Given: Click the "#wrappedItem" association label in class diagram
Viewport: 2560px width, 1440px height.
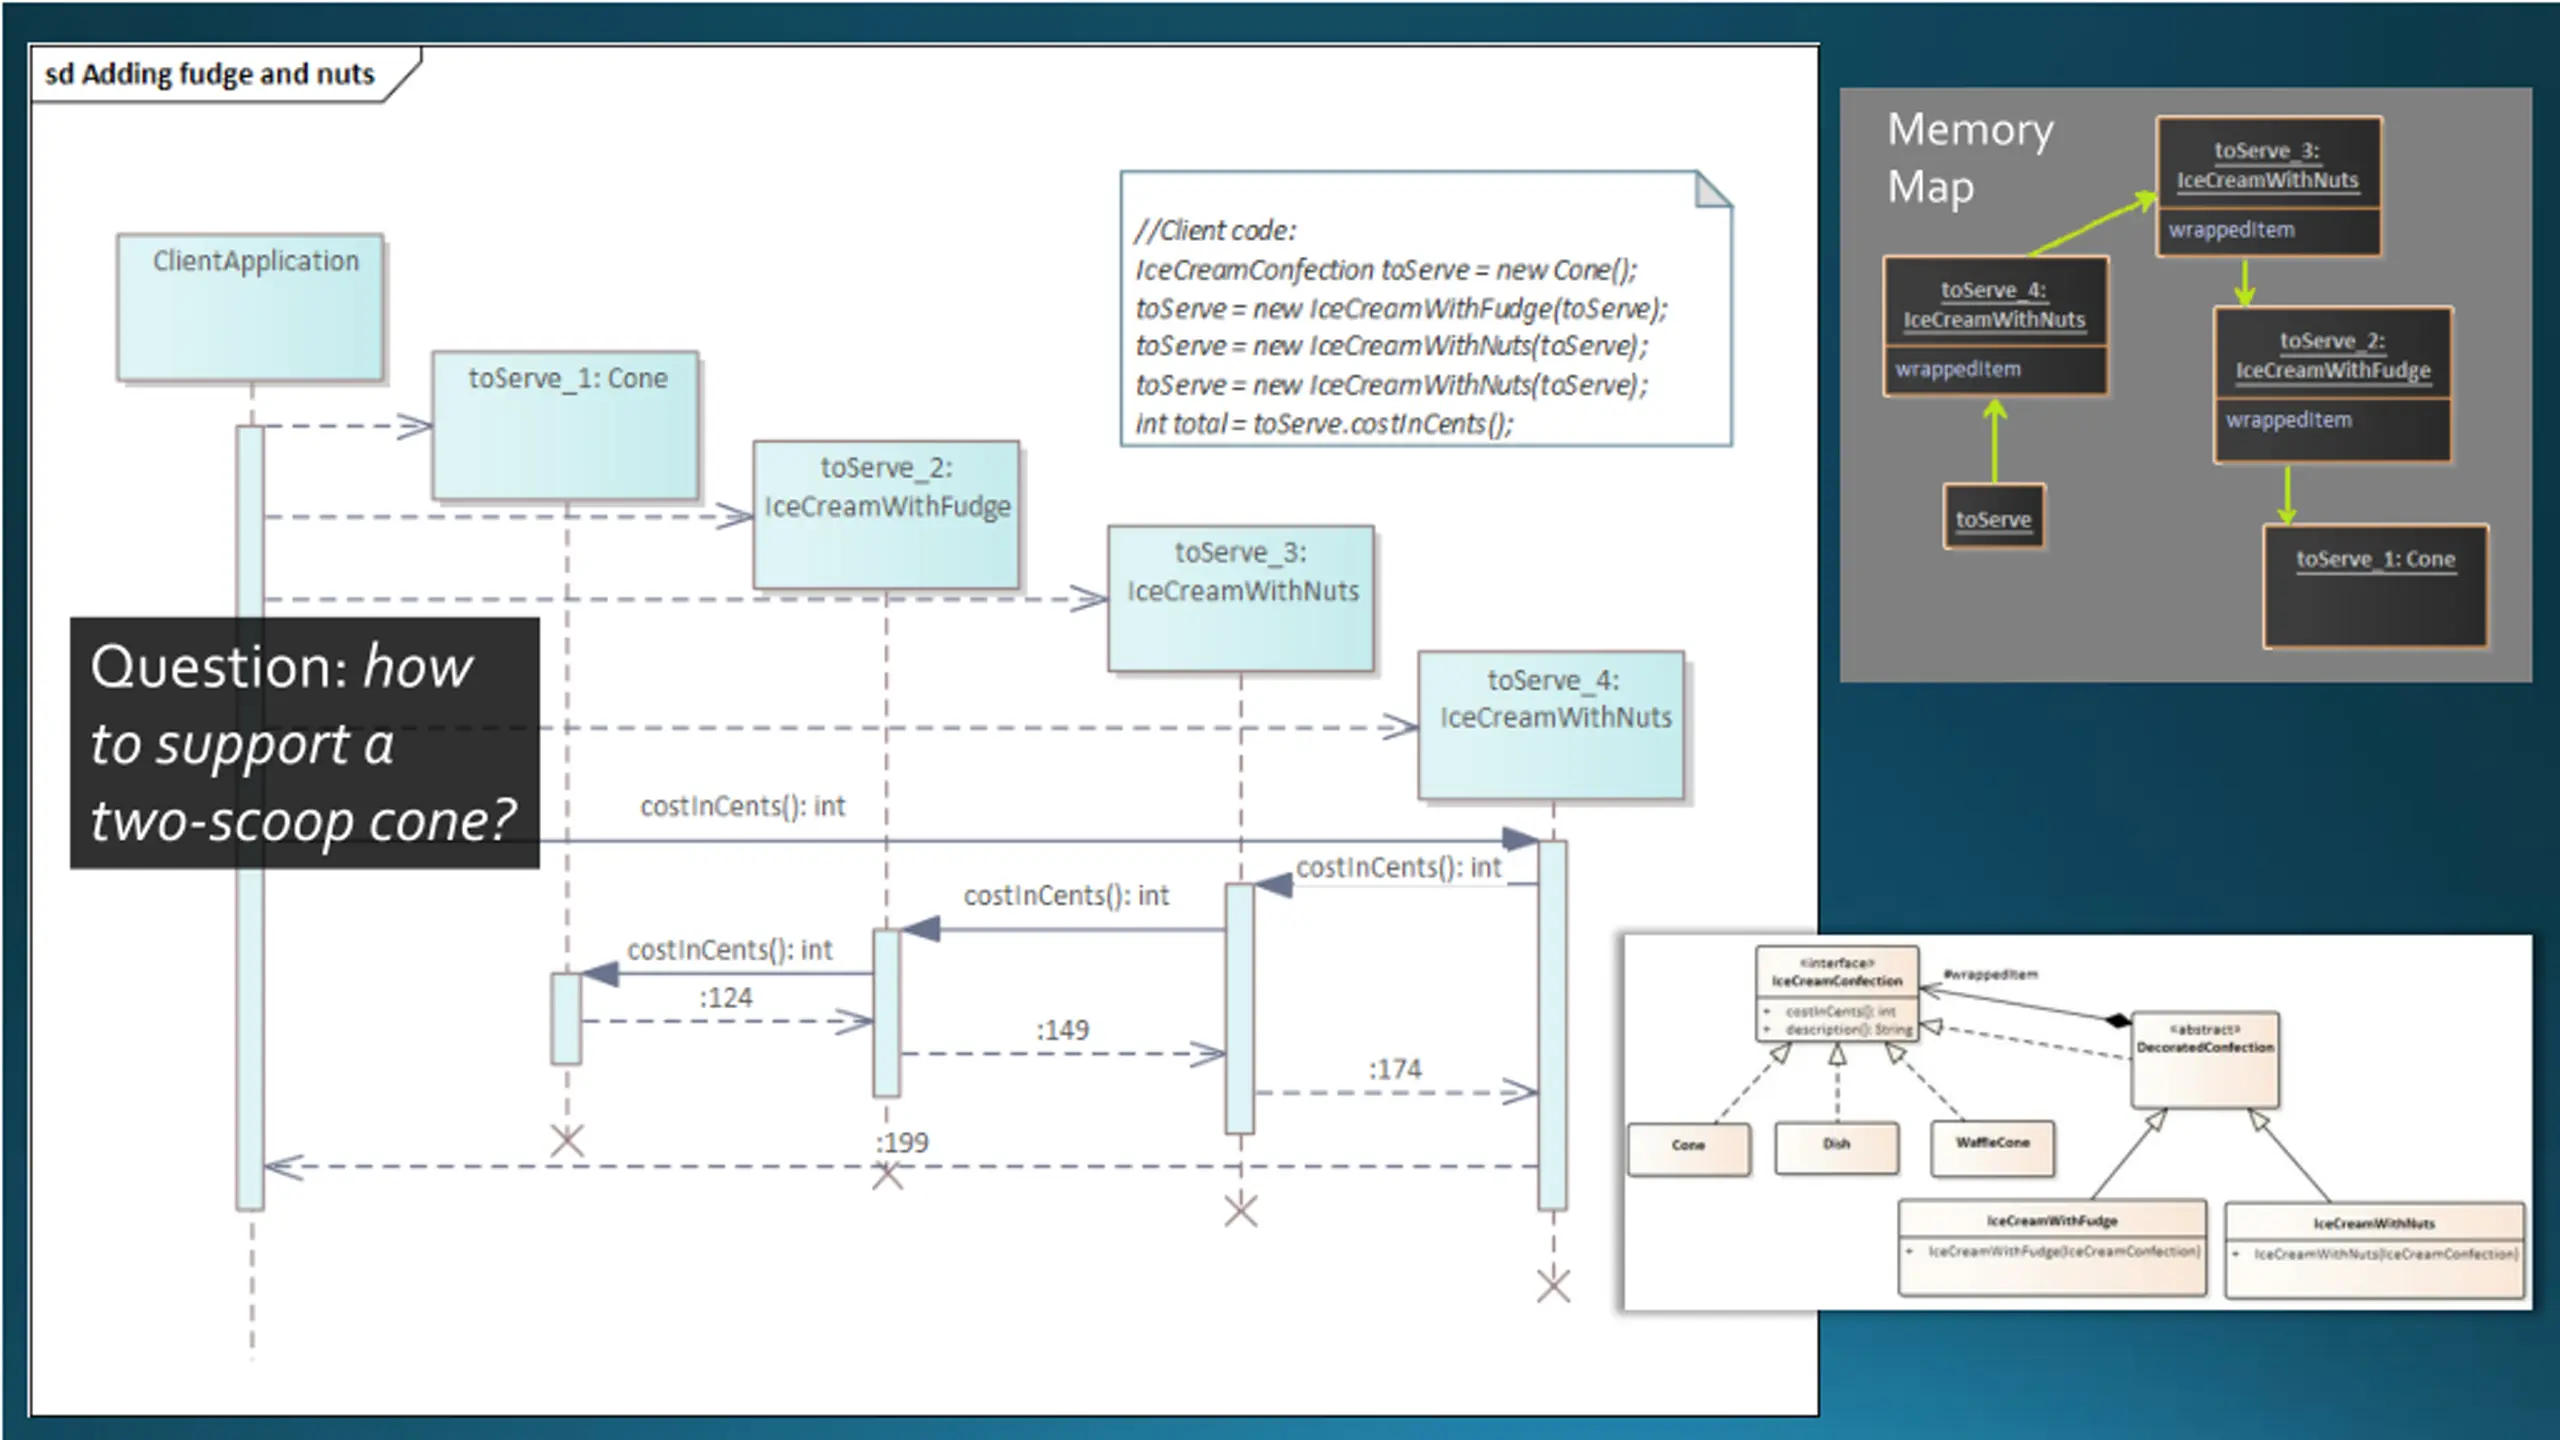Looking at the screenshot, I should [1989, 974].
